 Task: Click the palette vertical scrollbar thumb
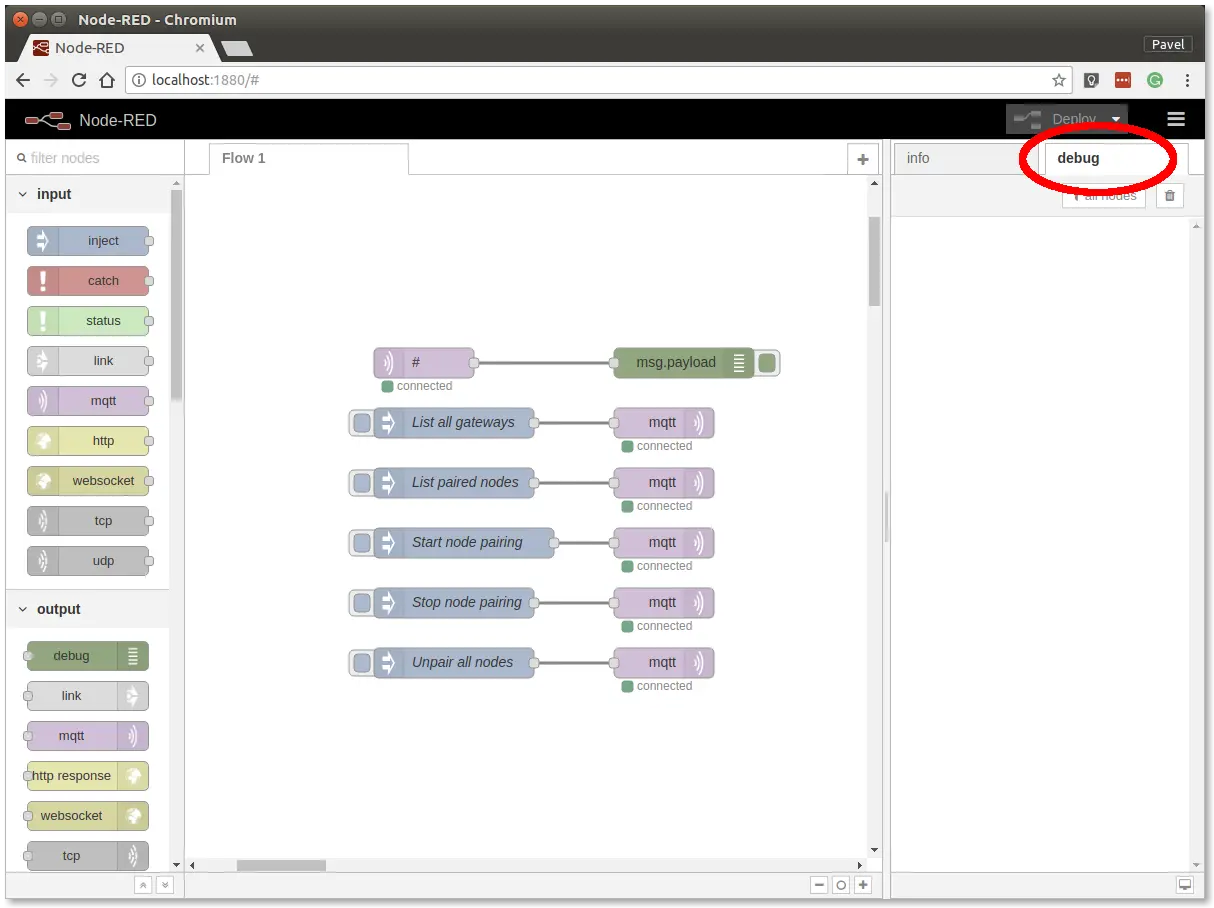pyautogui.click(x=176, y=294)
